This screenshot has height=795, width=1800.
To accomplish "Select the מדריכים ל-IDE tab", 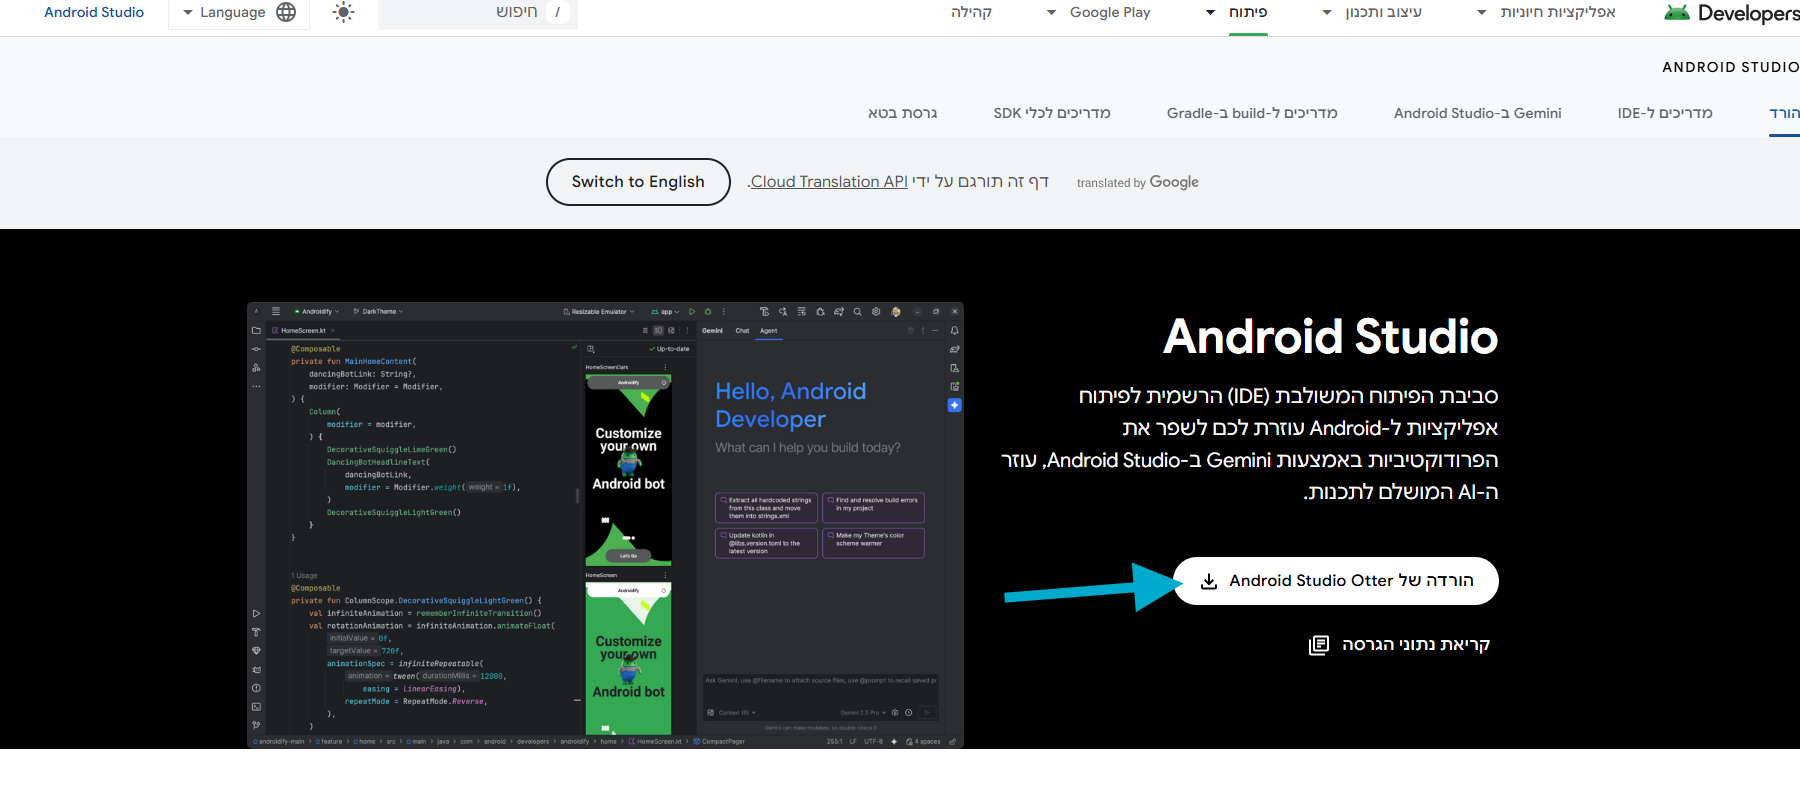I will (x=1665, y=113).
